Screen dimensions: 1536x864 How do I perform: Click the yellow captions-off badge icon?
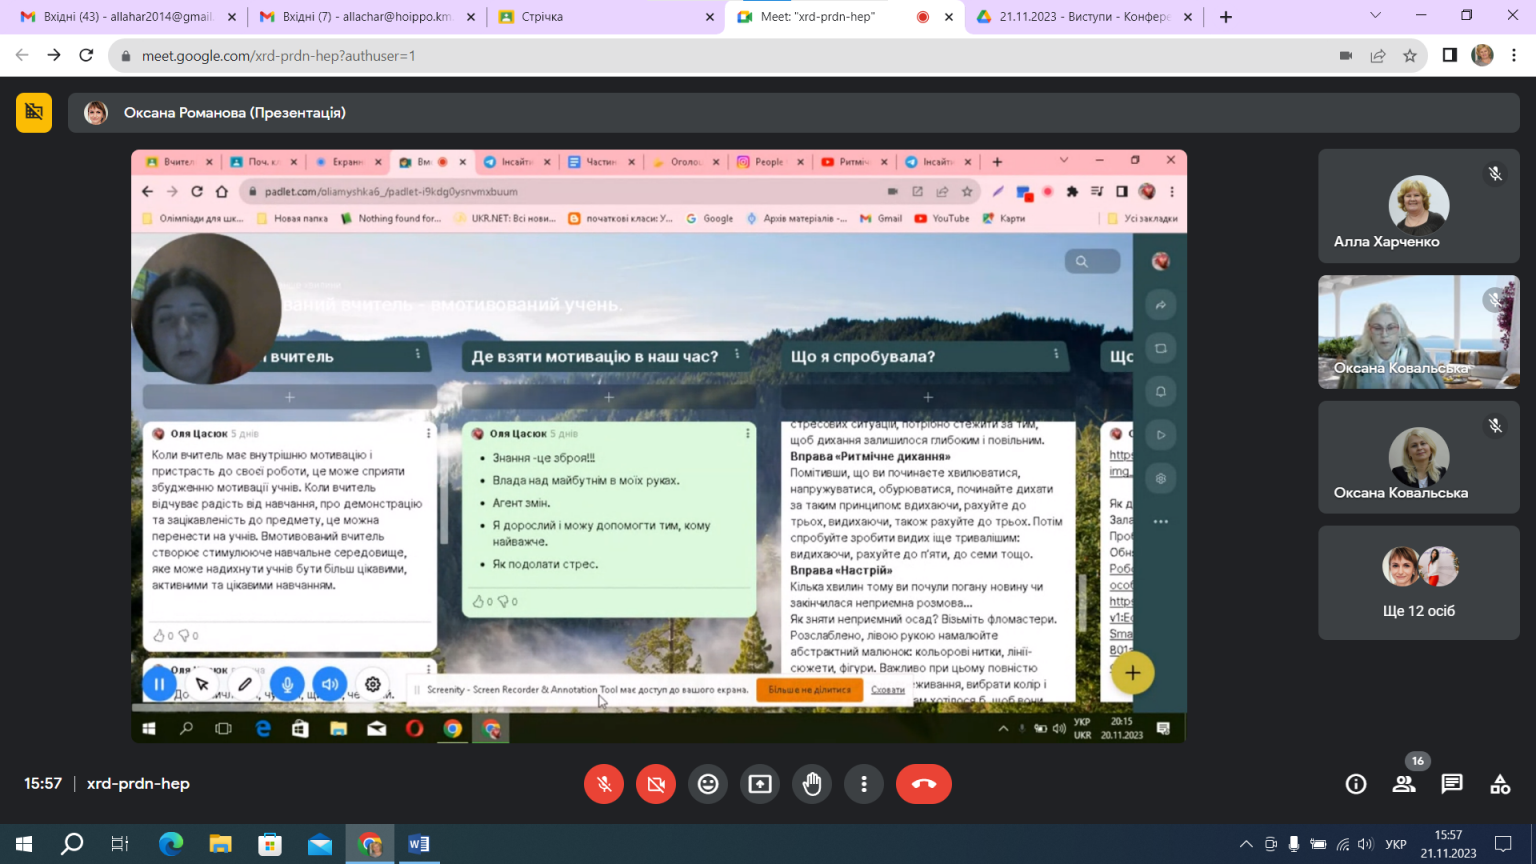click(x=34, y=113)
